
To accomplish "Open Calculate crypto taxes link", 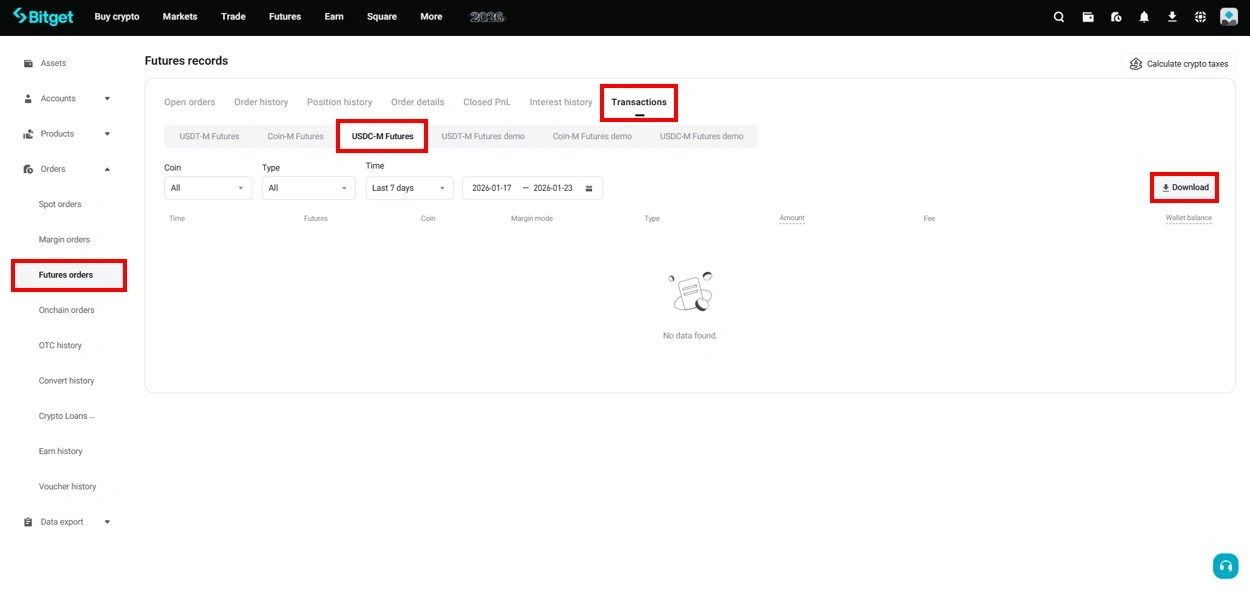I will (x=1178, y=64).
